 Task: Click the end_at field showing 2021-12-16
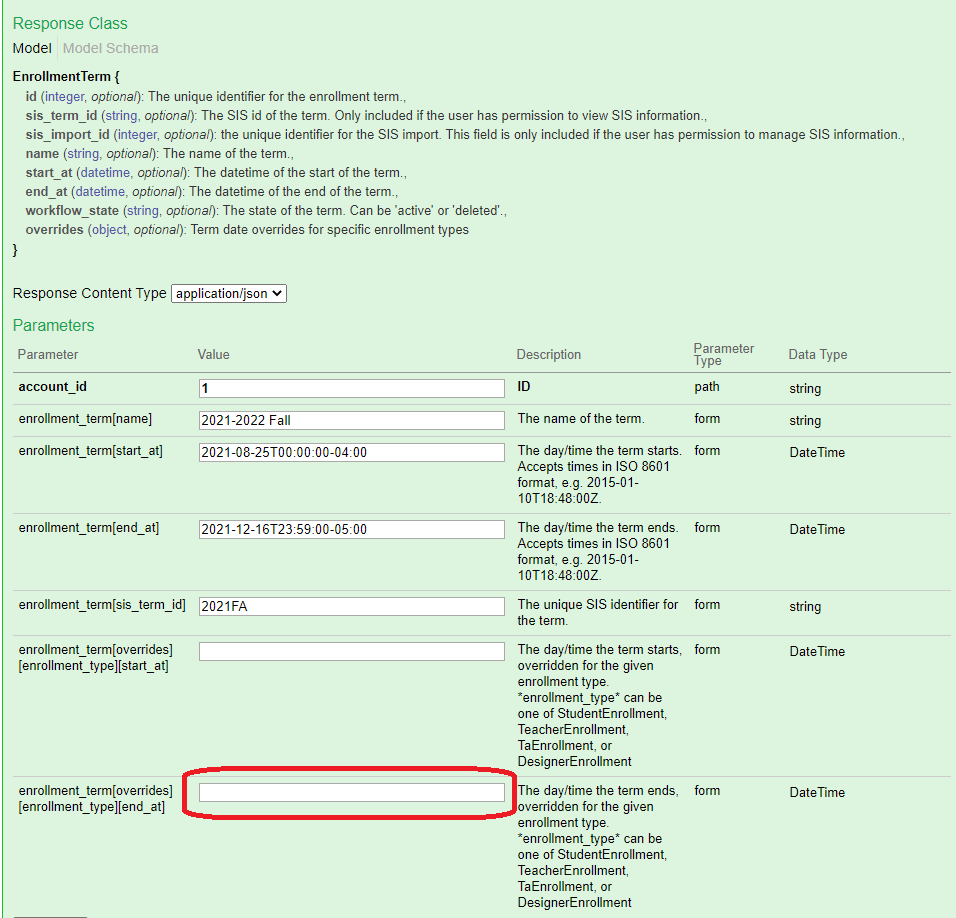click(x=348, y=529)
